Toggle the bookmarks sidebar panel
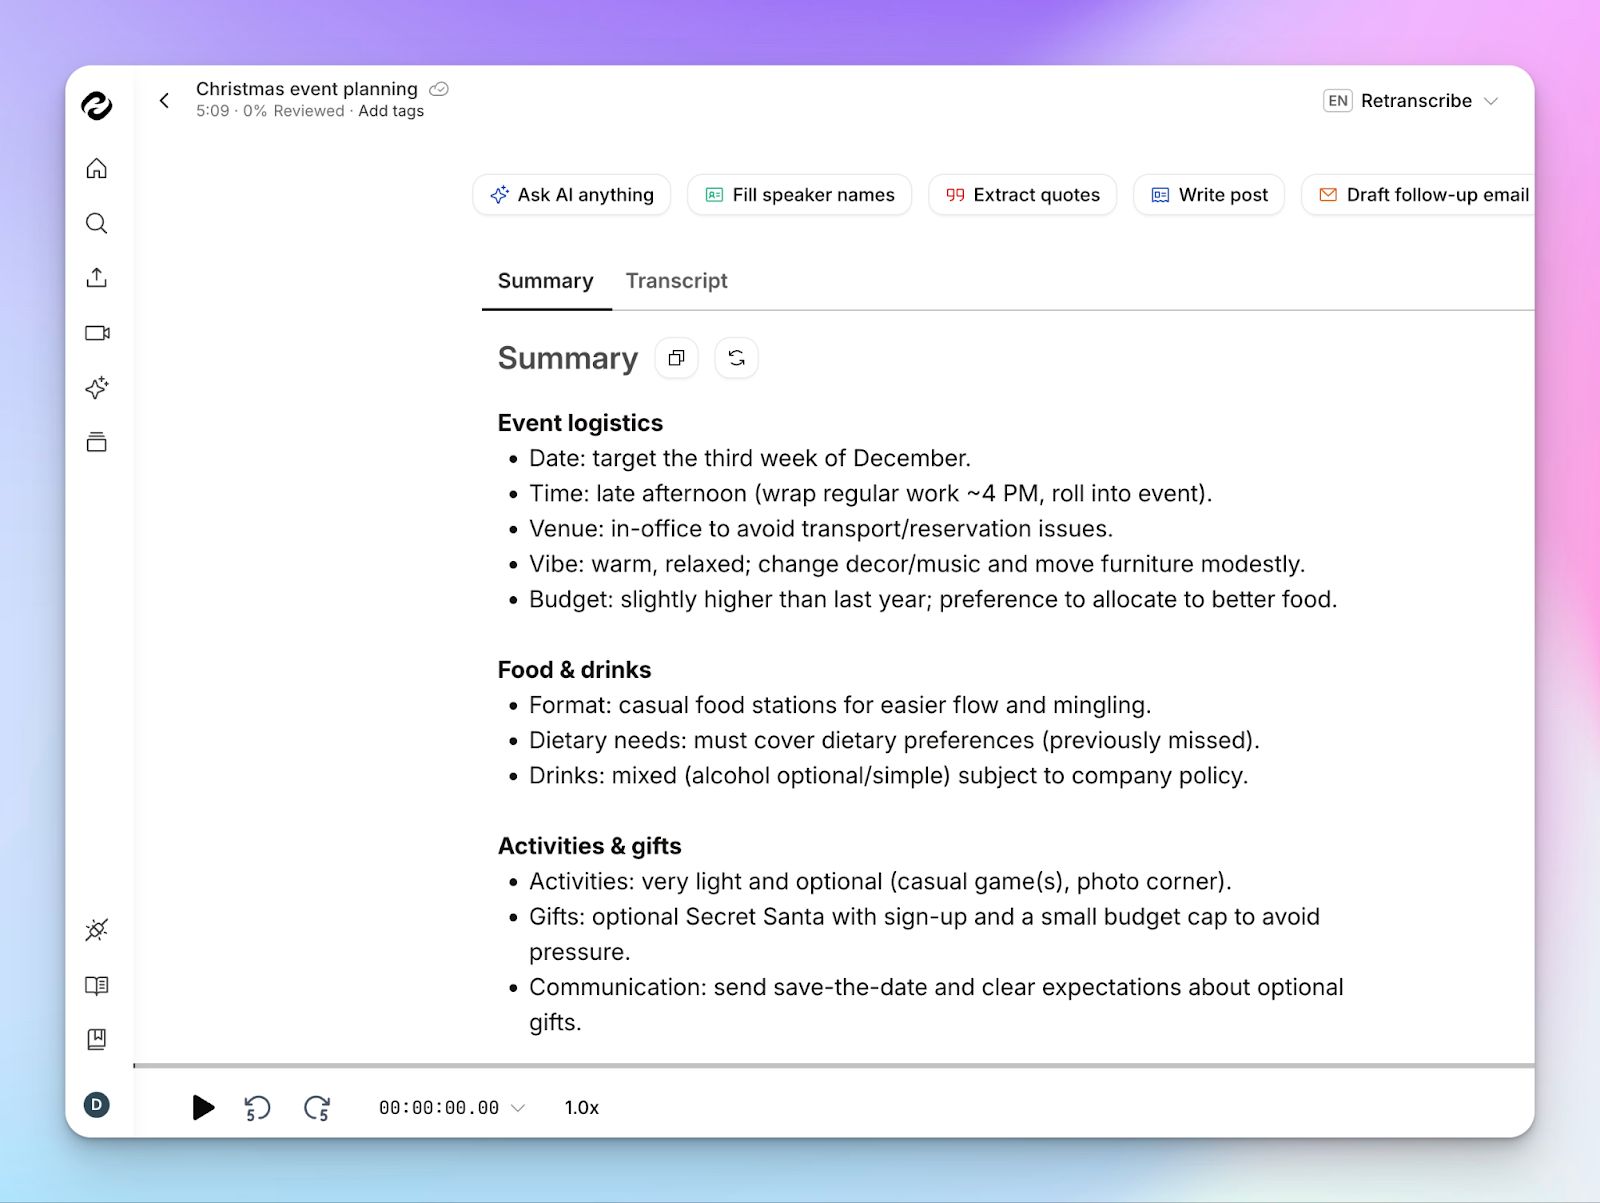 (x=96, y=1039)
